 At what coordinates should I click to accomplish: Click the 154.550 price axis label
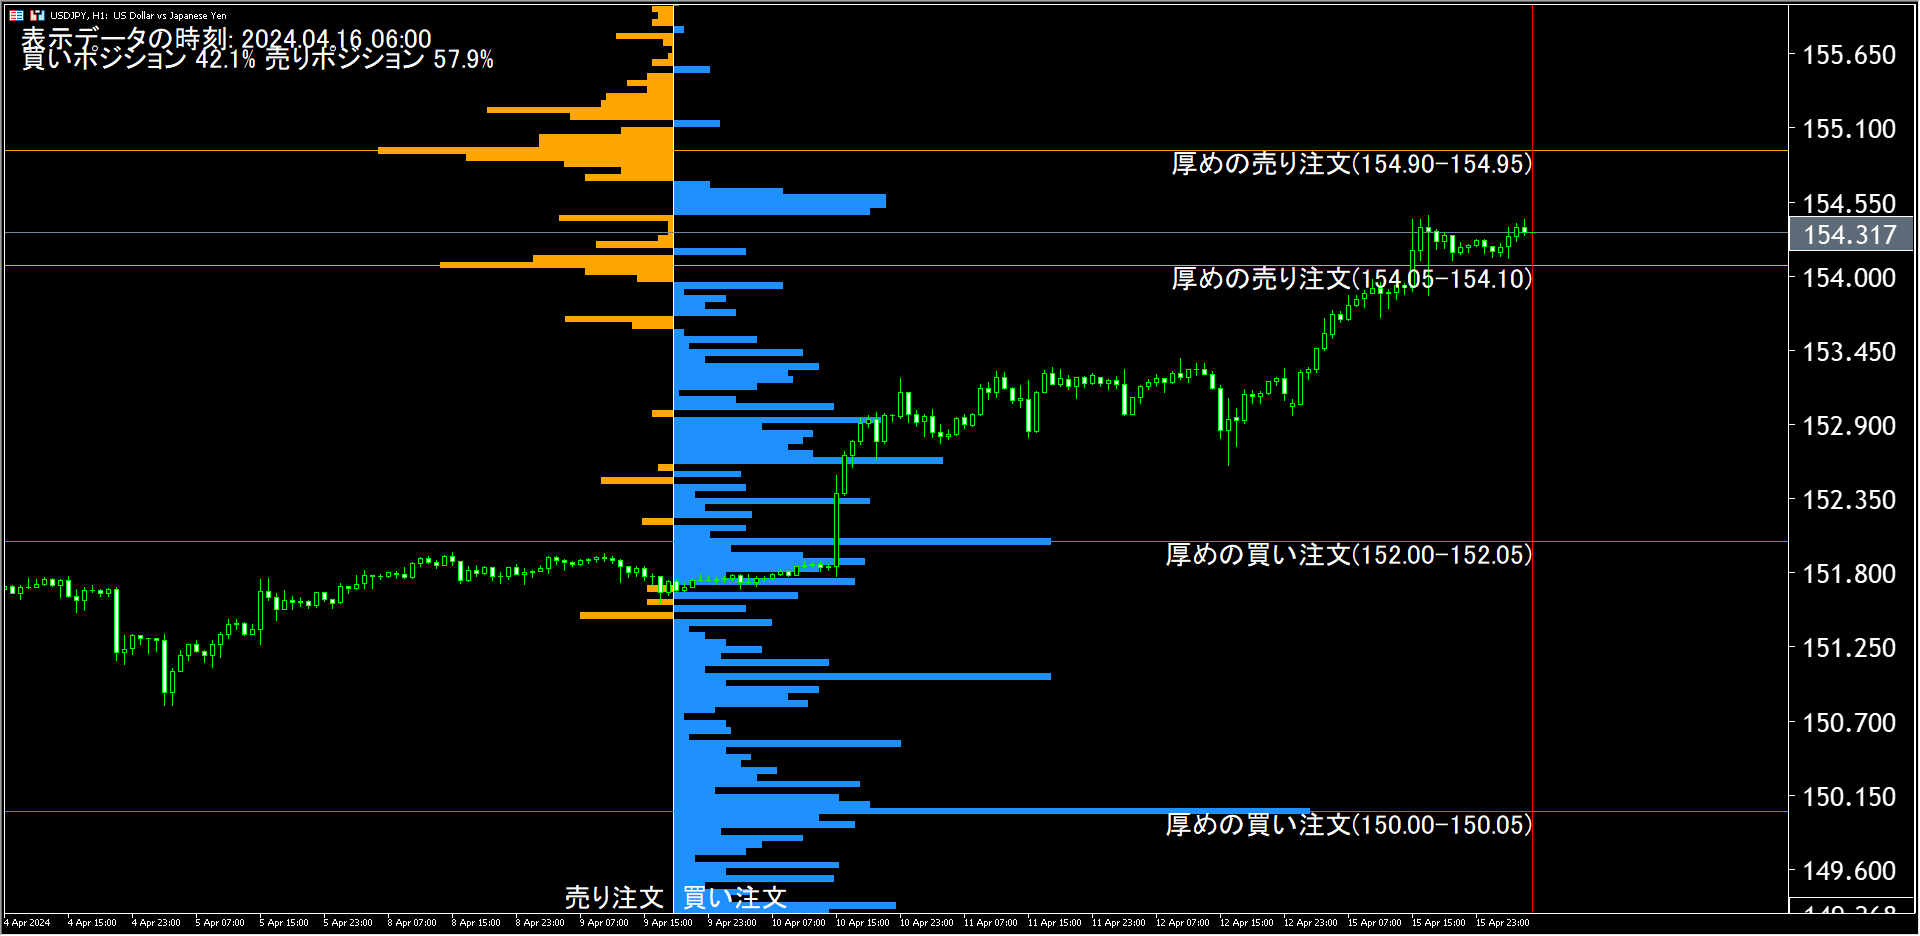click(1849, 204)
